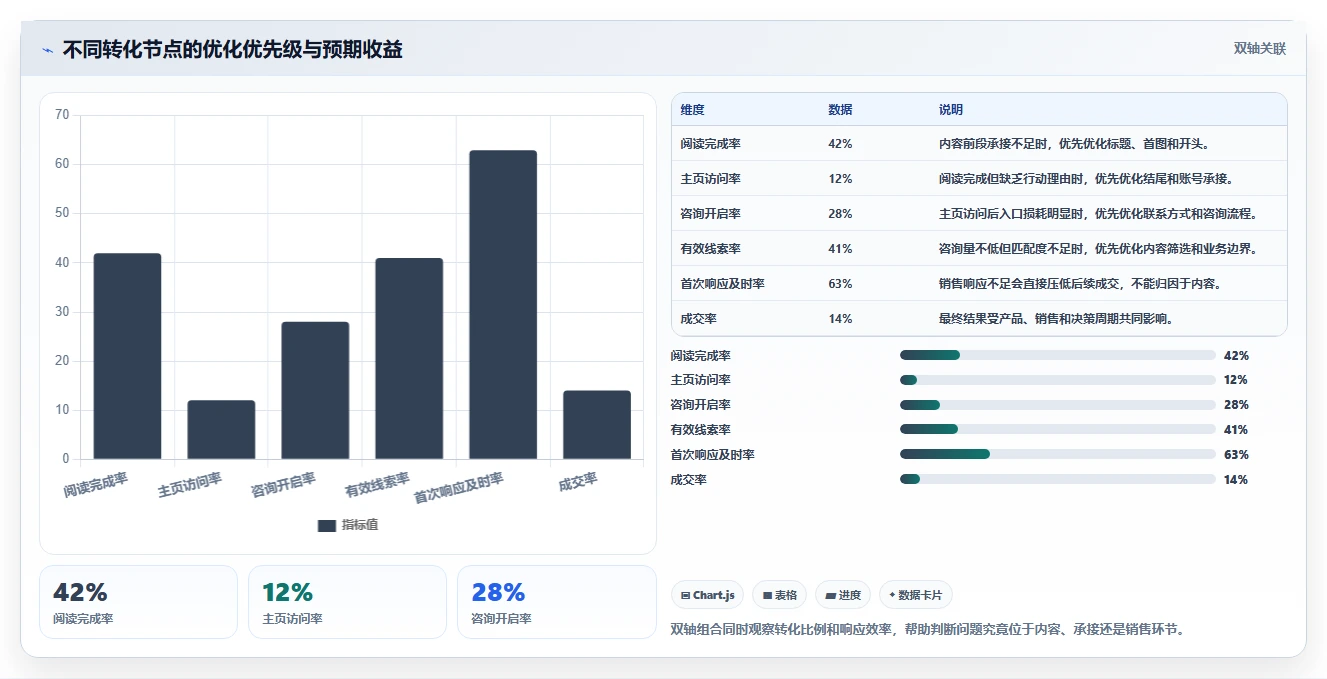Click the 维度 table column header
Screen dimensions: 1327x679
coord(692,110)
